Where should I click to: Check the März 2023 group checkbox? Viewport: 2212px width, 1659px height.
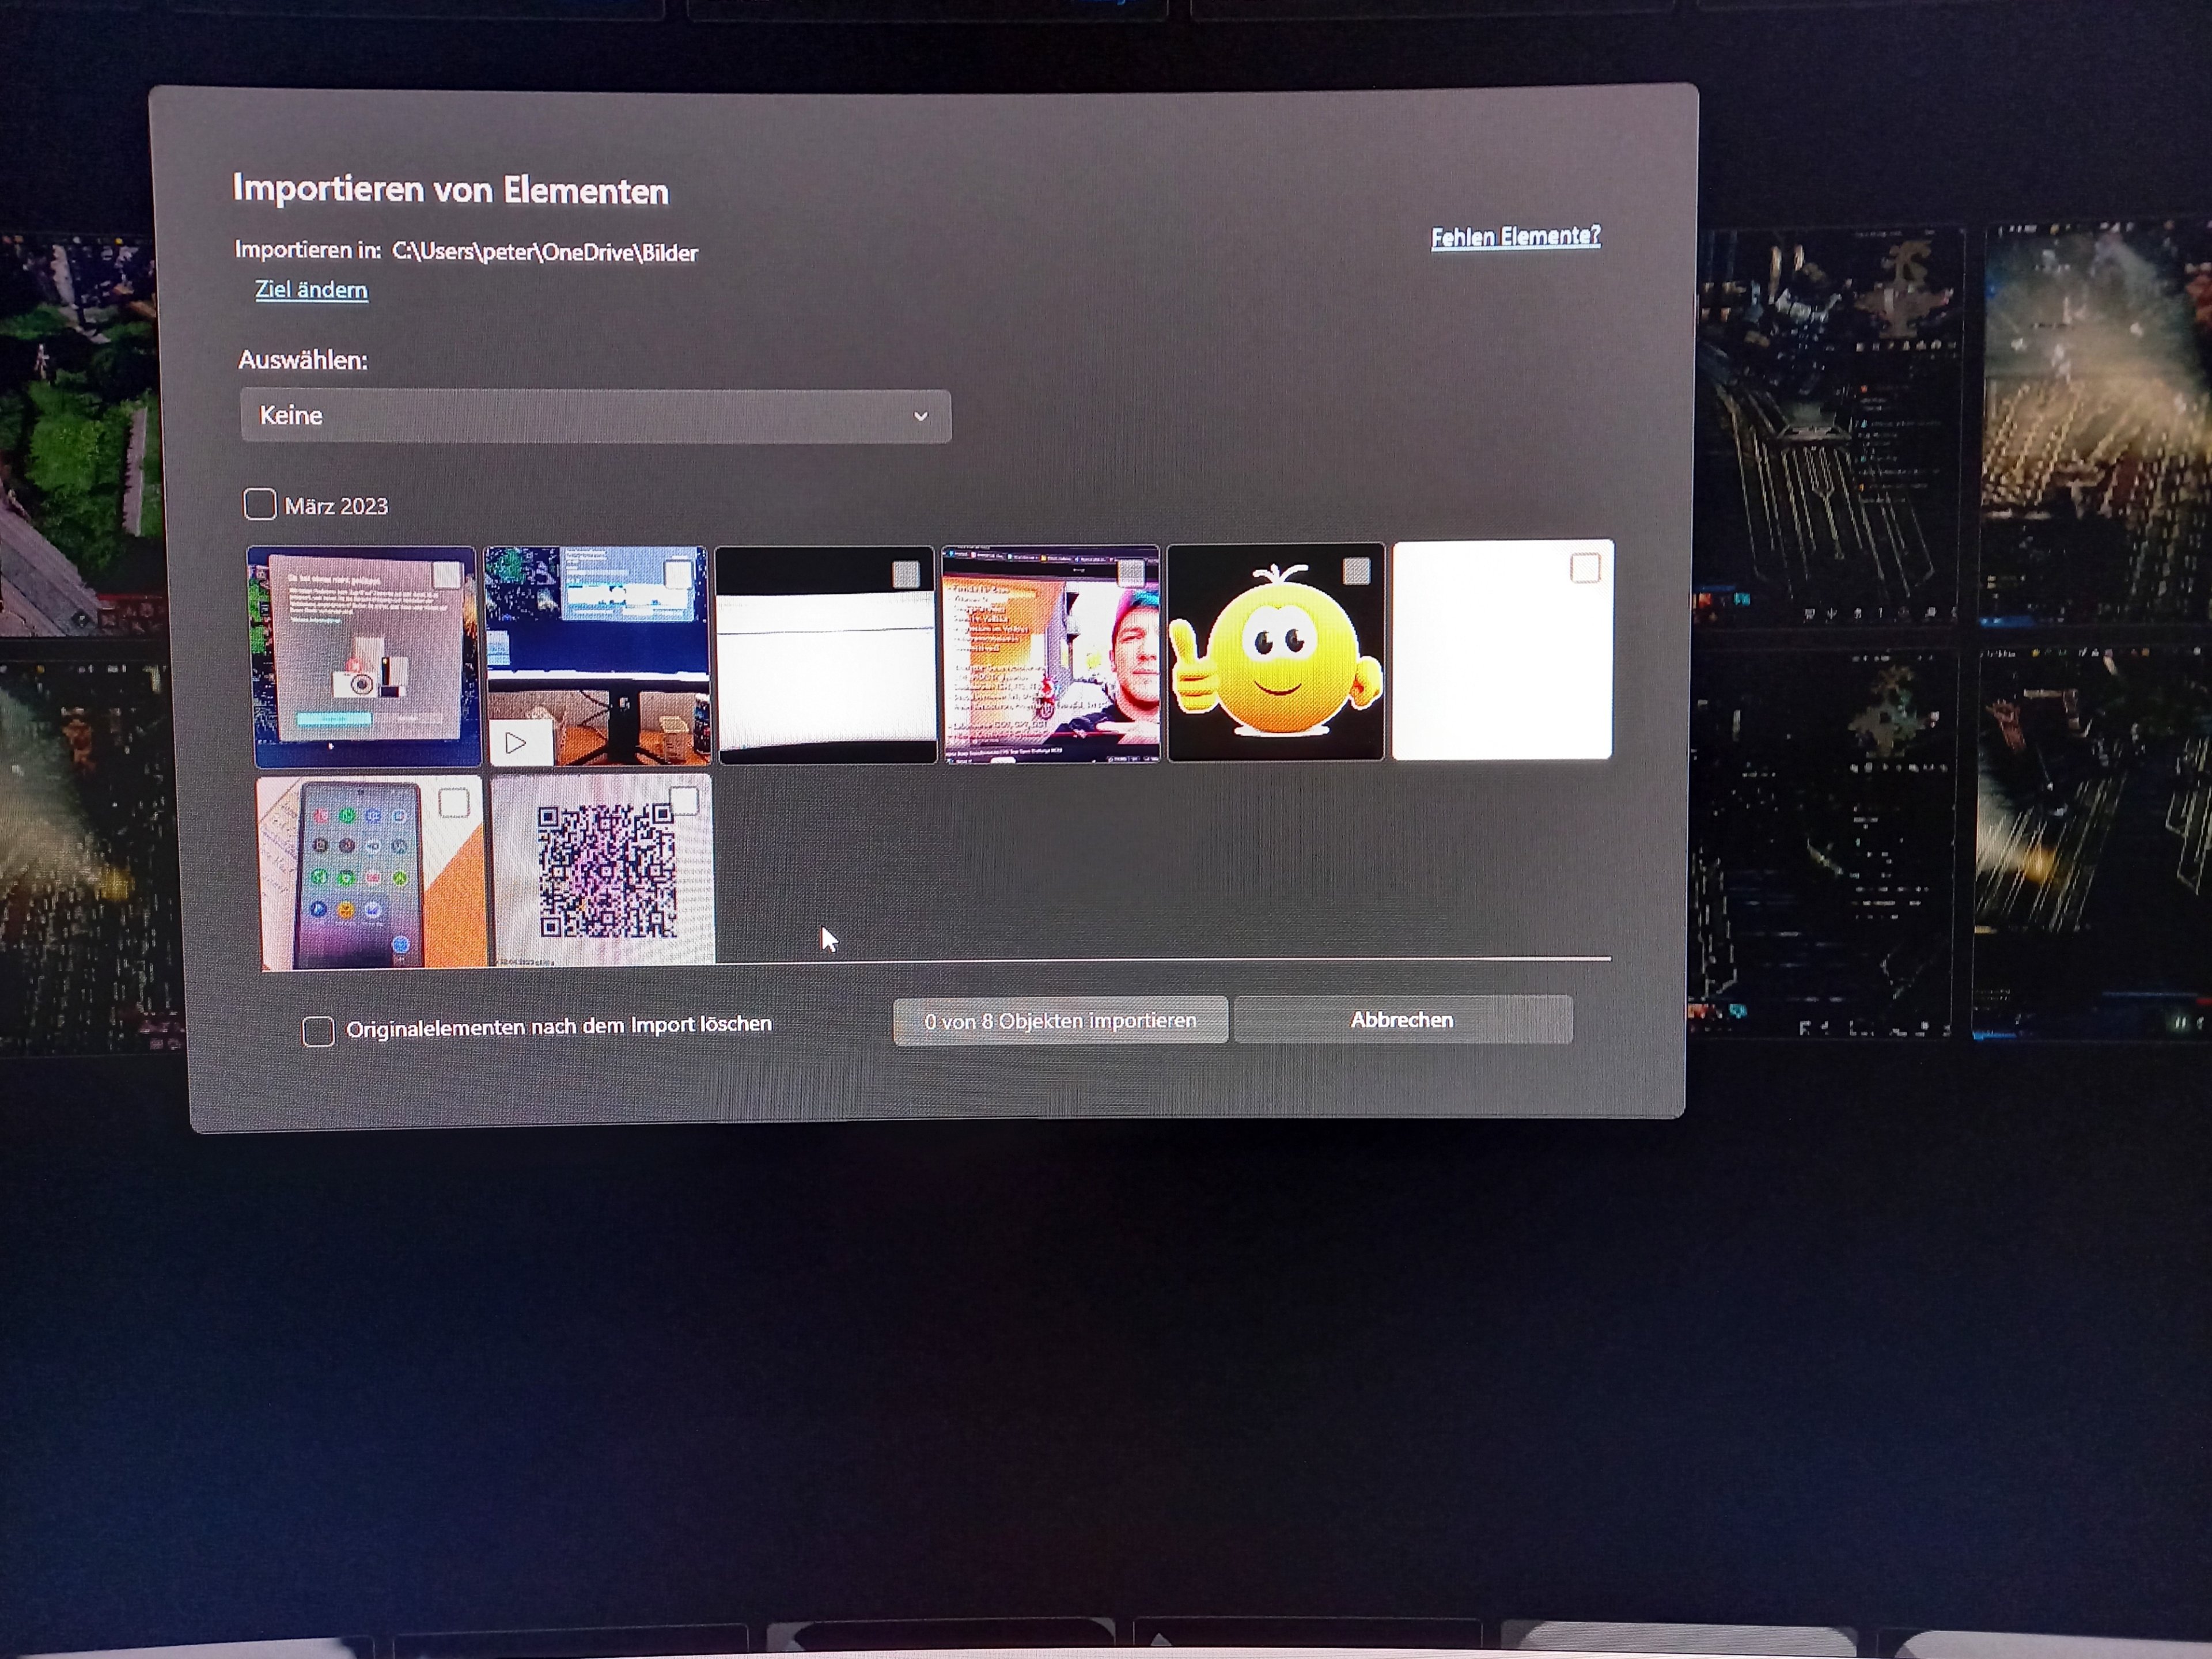(260, 504)
